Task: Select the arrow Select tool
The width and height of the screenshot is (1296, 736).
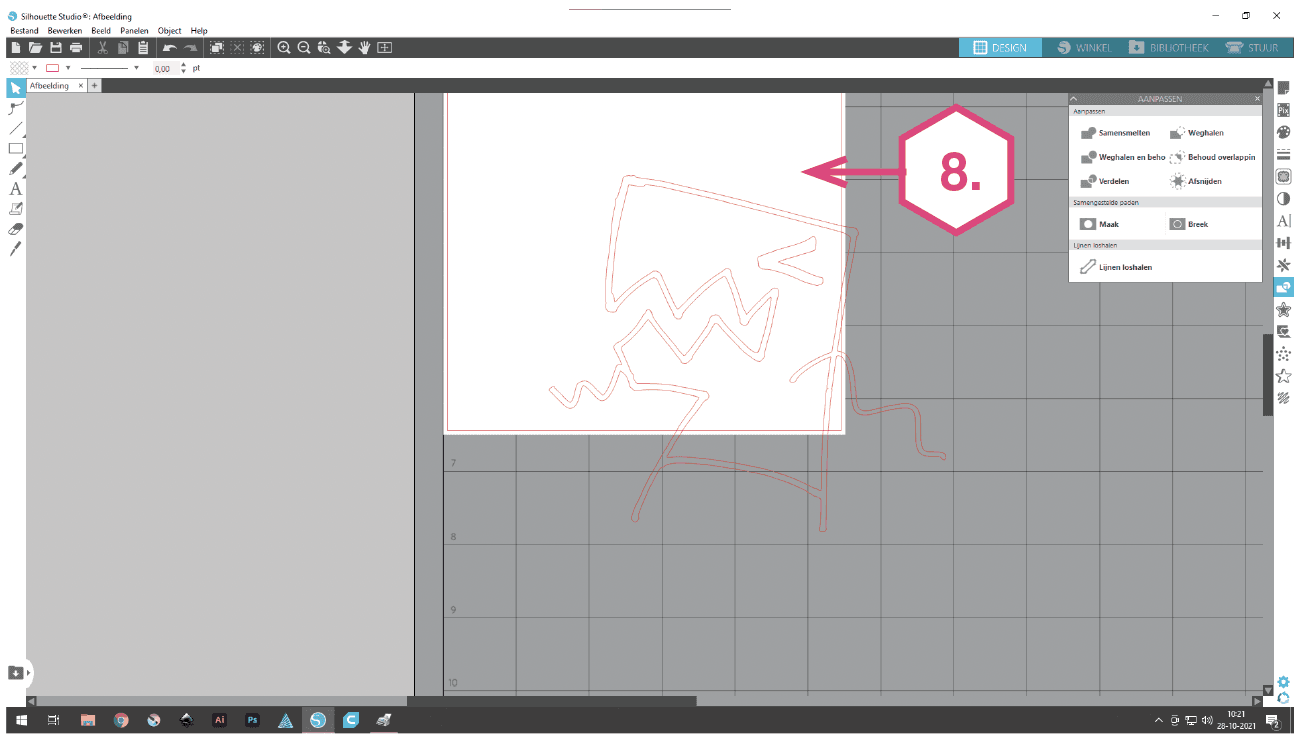Action: click(16, 88)
